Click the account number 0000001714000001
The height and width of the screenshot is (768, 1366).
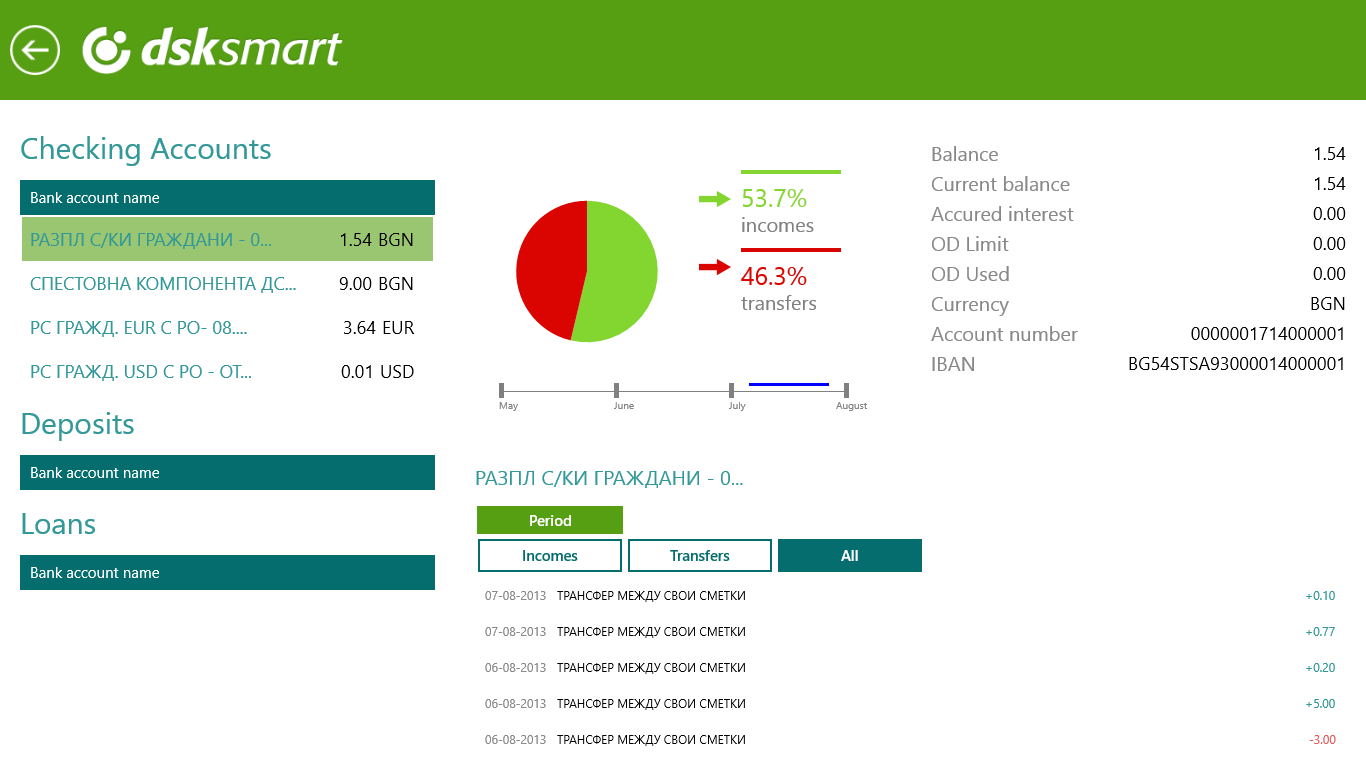click(x=1268, y=334)
